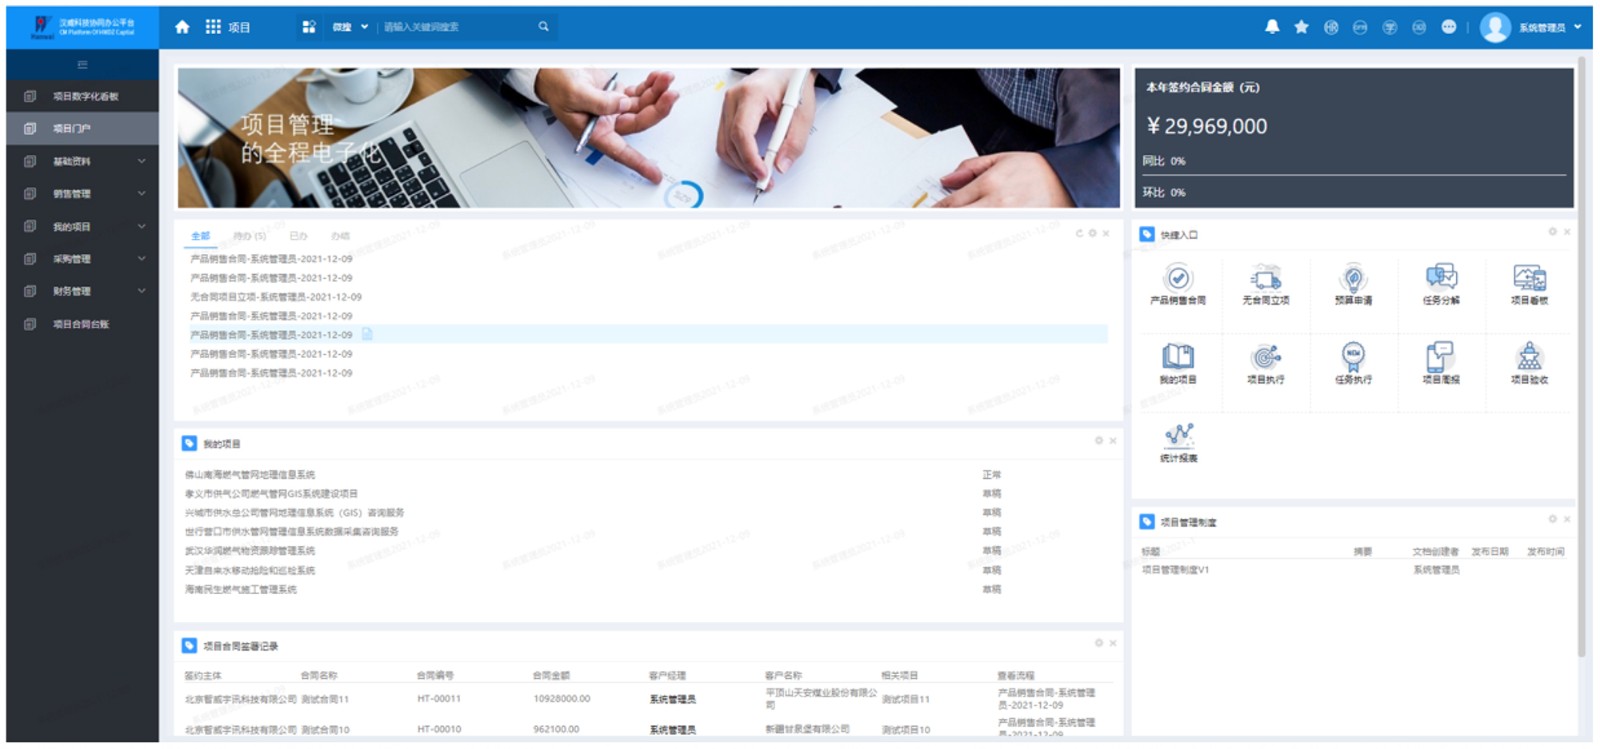Viewport: 1600px width, 749px height.
Task: Open 项目执行 target shortcut
Action: 1266,363
